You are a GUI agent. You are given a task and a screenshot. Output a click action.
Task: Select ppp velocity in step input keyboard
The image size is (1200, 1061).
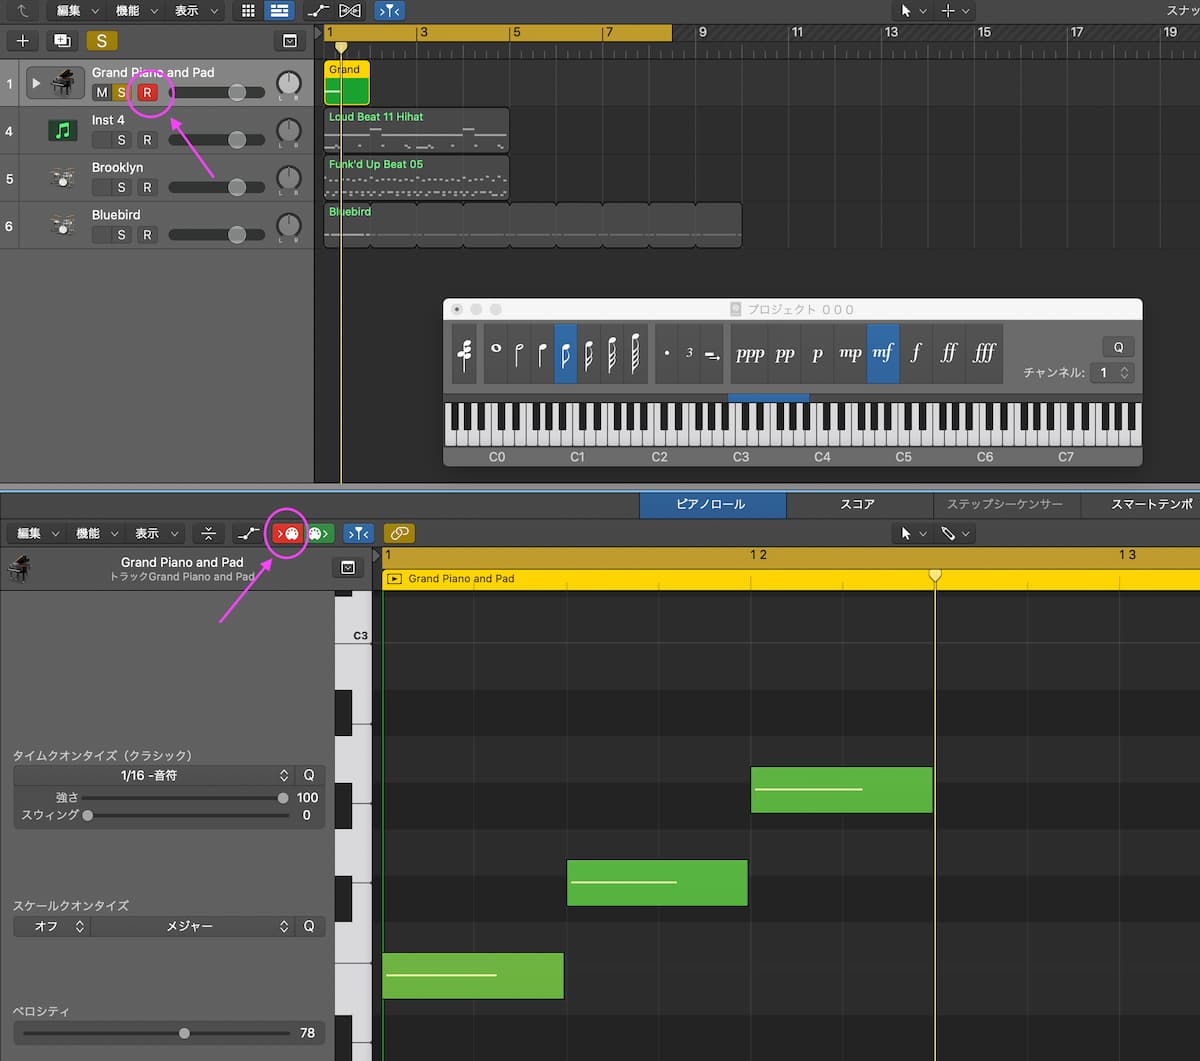coord(750,353)
